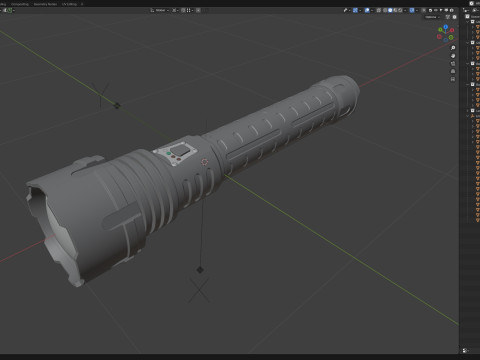This screenshot has height=360, width=480.
Task: Open the Global transform orientation dropdown
Action: 159,10
